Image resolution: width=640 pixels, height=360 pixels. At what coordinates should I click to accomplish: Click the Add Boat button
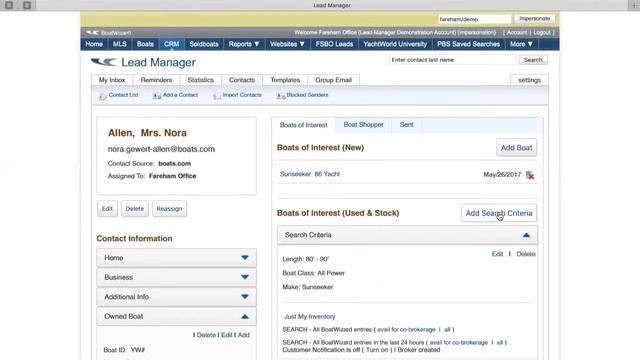click(x=516, y=148)
